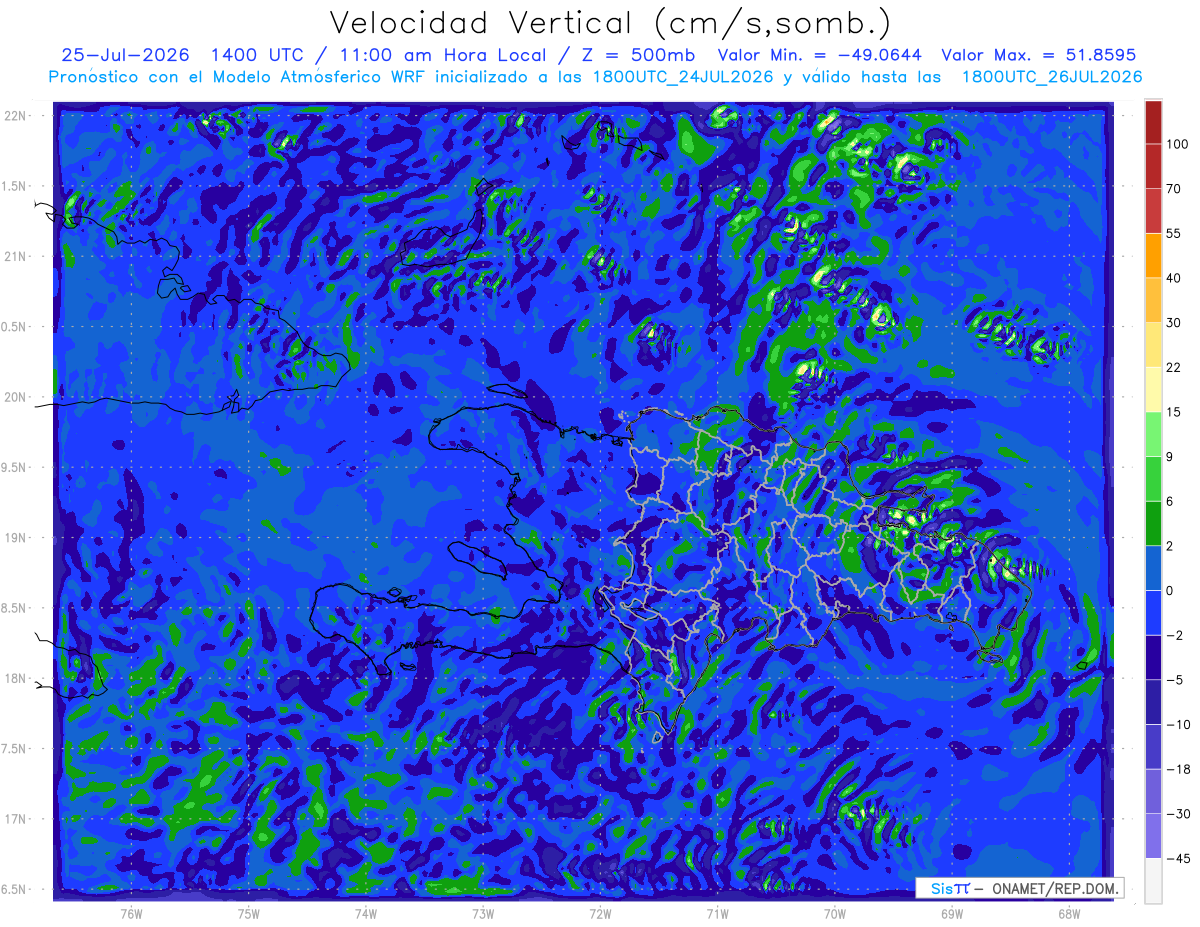This screenshot has width=1200, height=927.
Task: Click the colorbar value '15'
Action: coord(1174,412)
